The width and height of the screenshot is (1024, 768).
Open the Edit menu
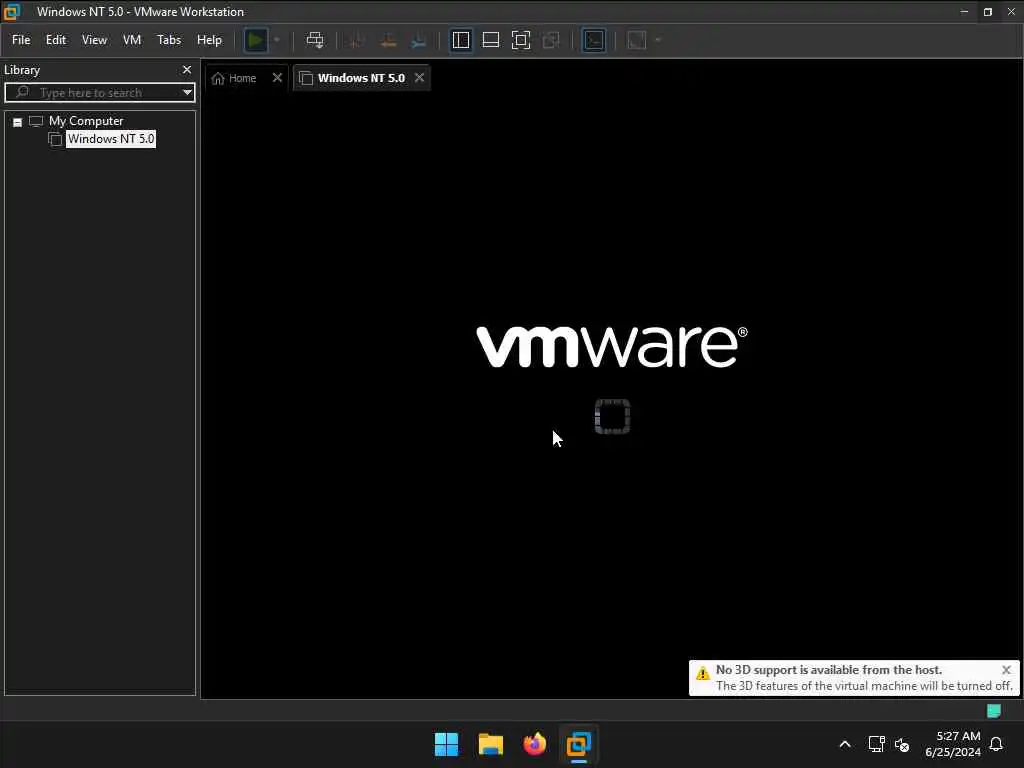pyautogui.click(x=56, y=40)
